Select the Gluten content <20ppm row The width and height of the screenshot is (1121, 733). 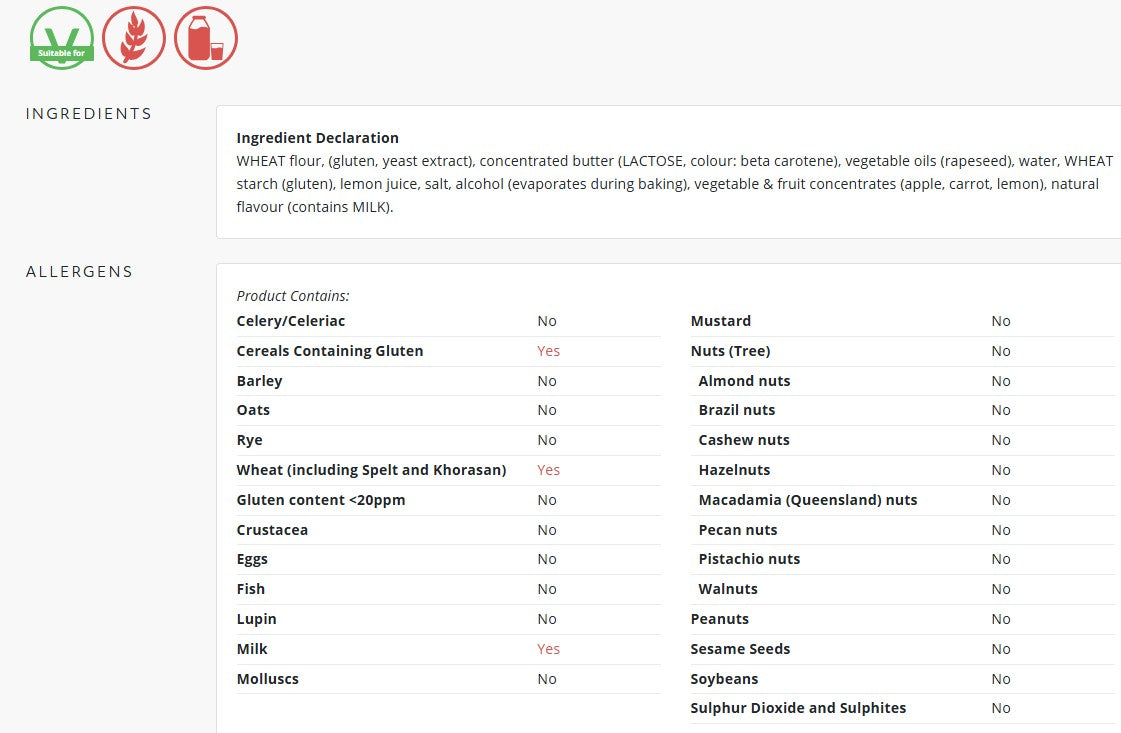pyautogui.click(x=448, y=501)
